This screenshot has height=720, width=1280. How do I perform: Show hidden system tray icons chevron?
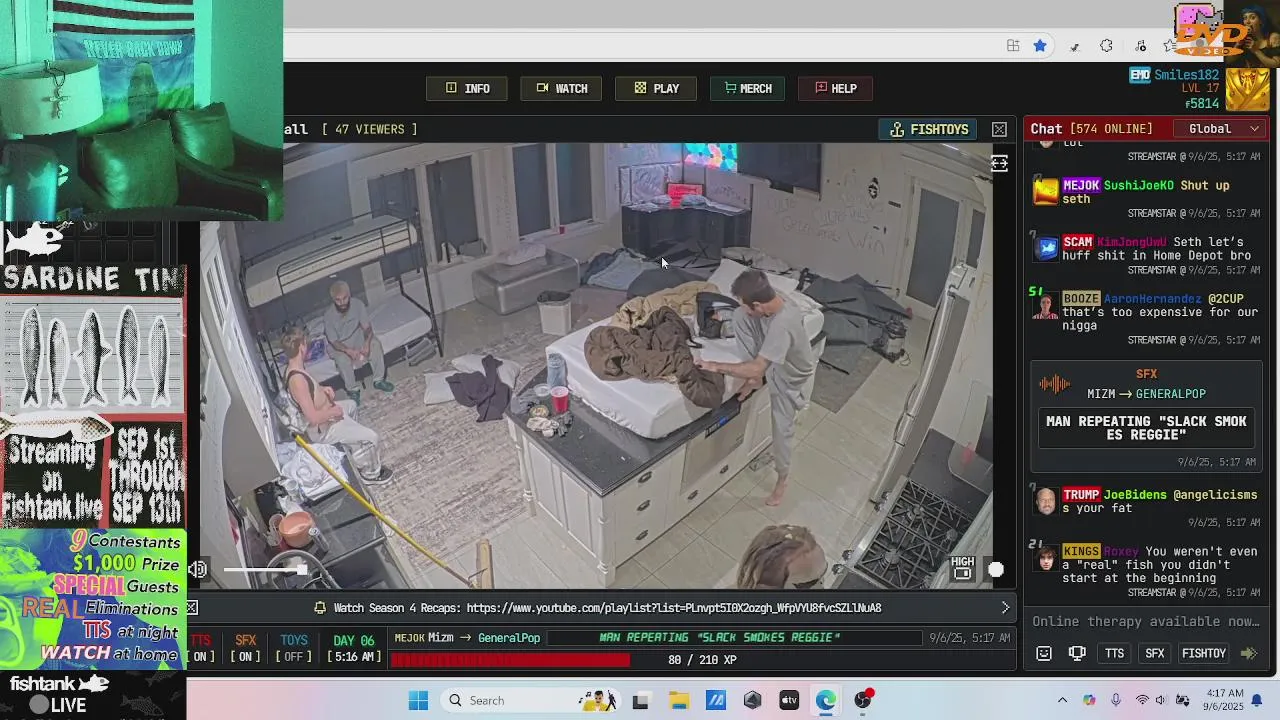click(x=1062, y=700)
